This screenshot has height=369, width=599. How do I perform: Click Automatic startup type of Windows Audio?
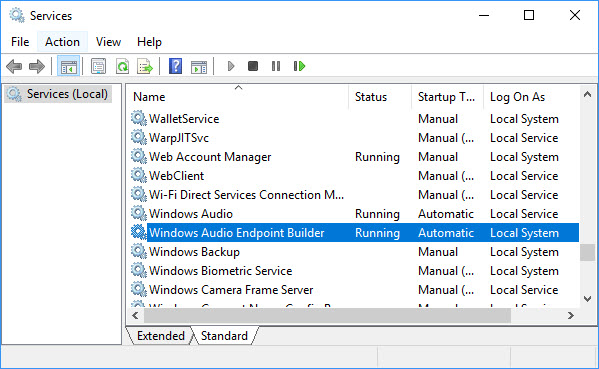pos(446,214)
